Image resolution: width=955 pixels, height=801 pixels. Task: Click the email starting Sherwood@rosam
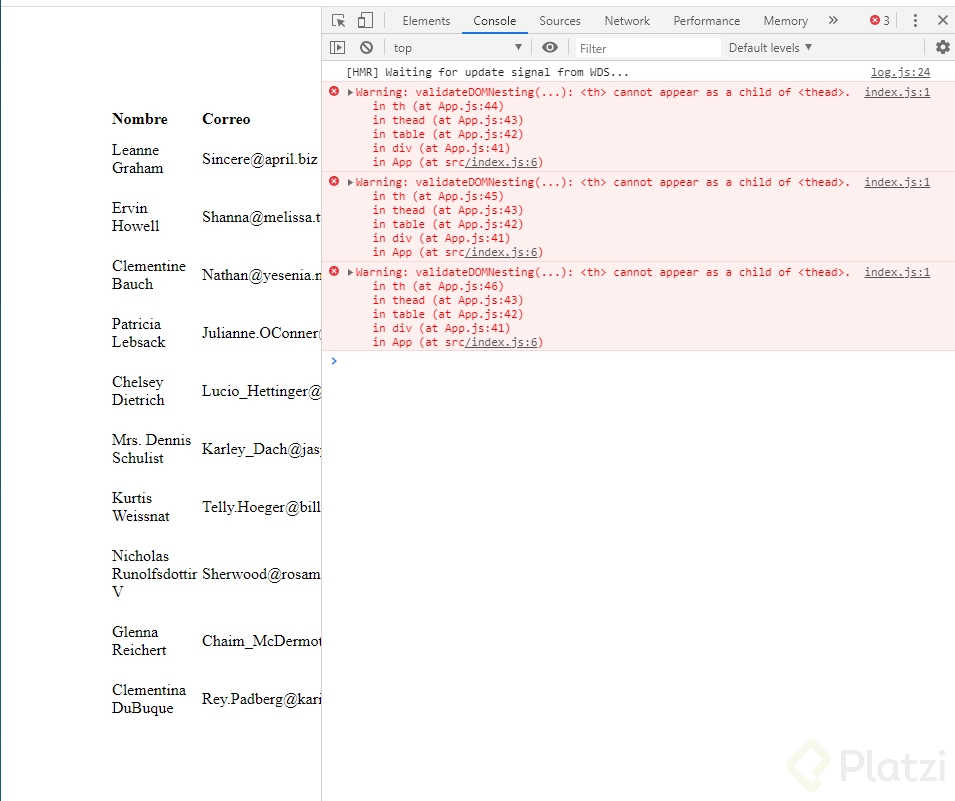tap(261, 574)
